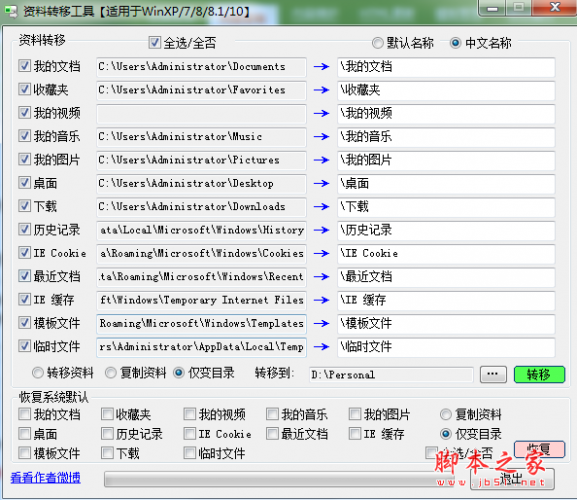This screenshot has width=577, height=500.
Task: Check 模板文件 under 恢复系统默认
Action: pos(24,453)
